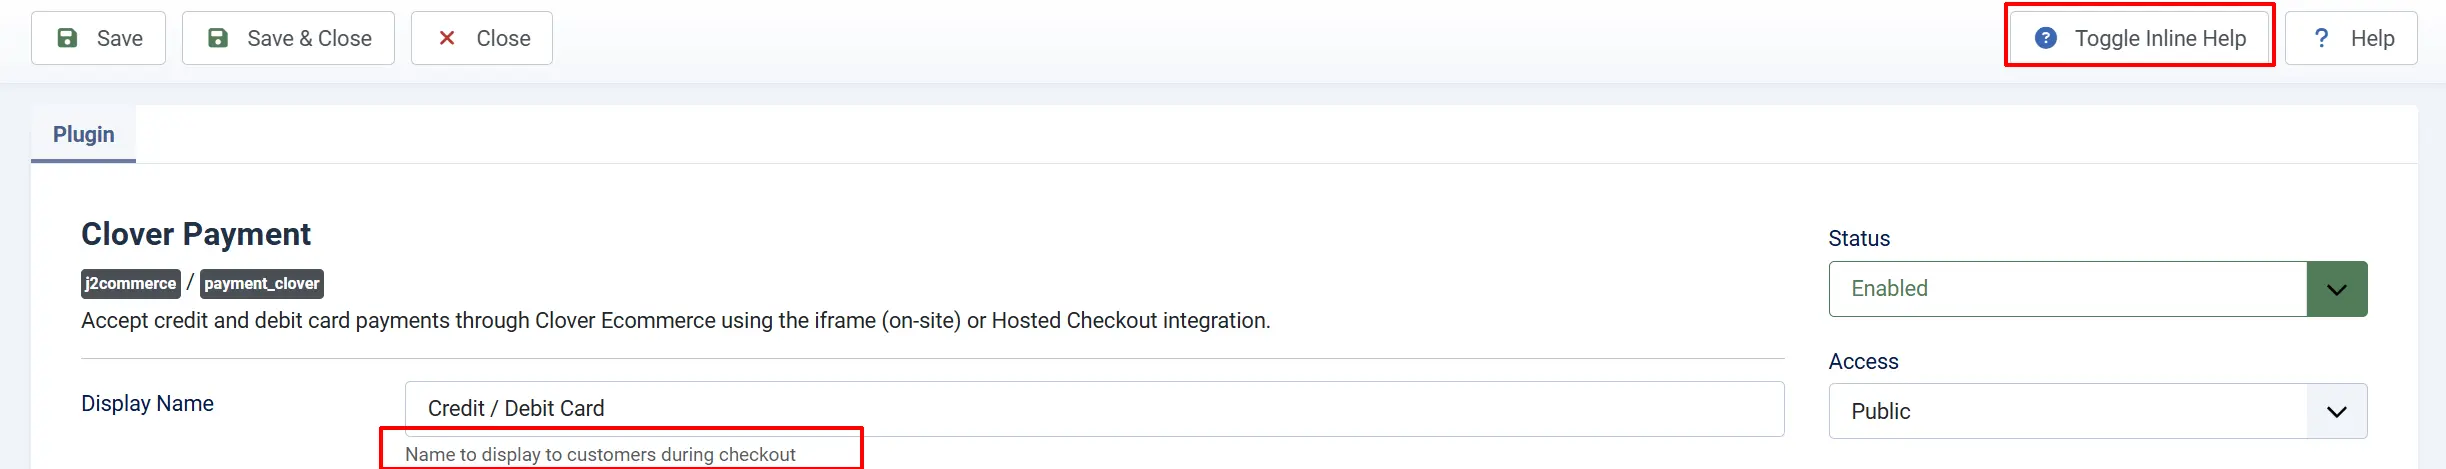Screen dimensions: 2446x469
Task: Open the Access dropdown chevron
Action: [2337, 411]
